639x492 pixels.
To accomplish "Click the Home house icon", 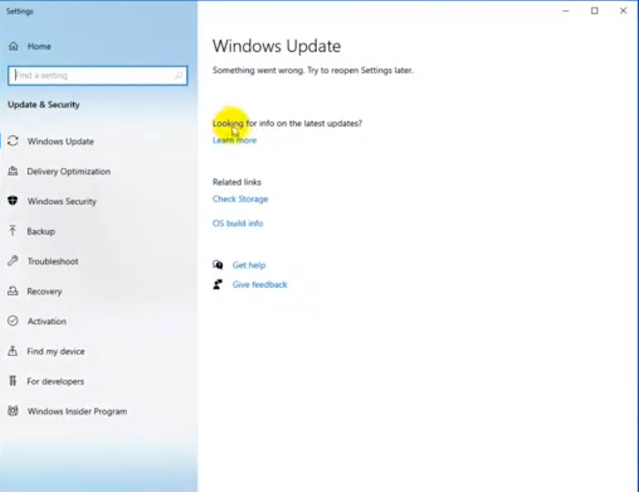I will [13, 46].
